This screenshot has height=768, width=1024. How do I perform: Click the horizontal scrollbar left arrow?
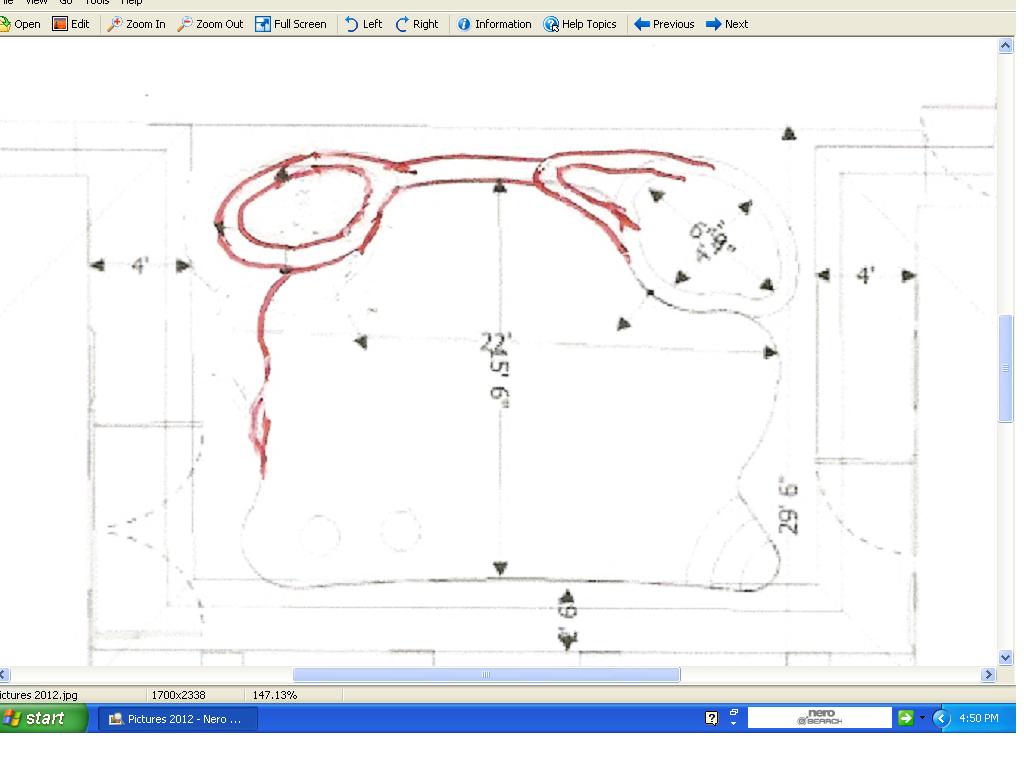[4, 675]
